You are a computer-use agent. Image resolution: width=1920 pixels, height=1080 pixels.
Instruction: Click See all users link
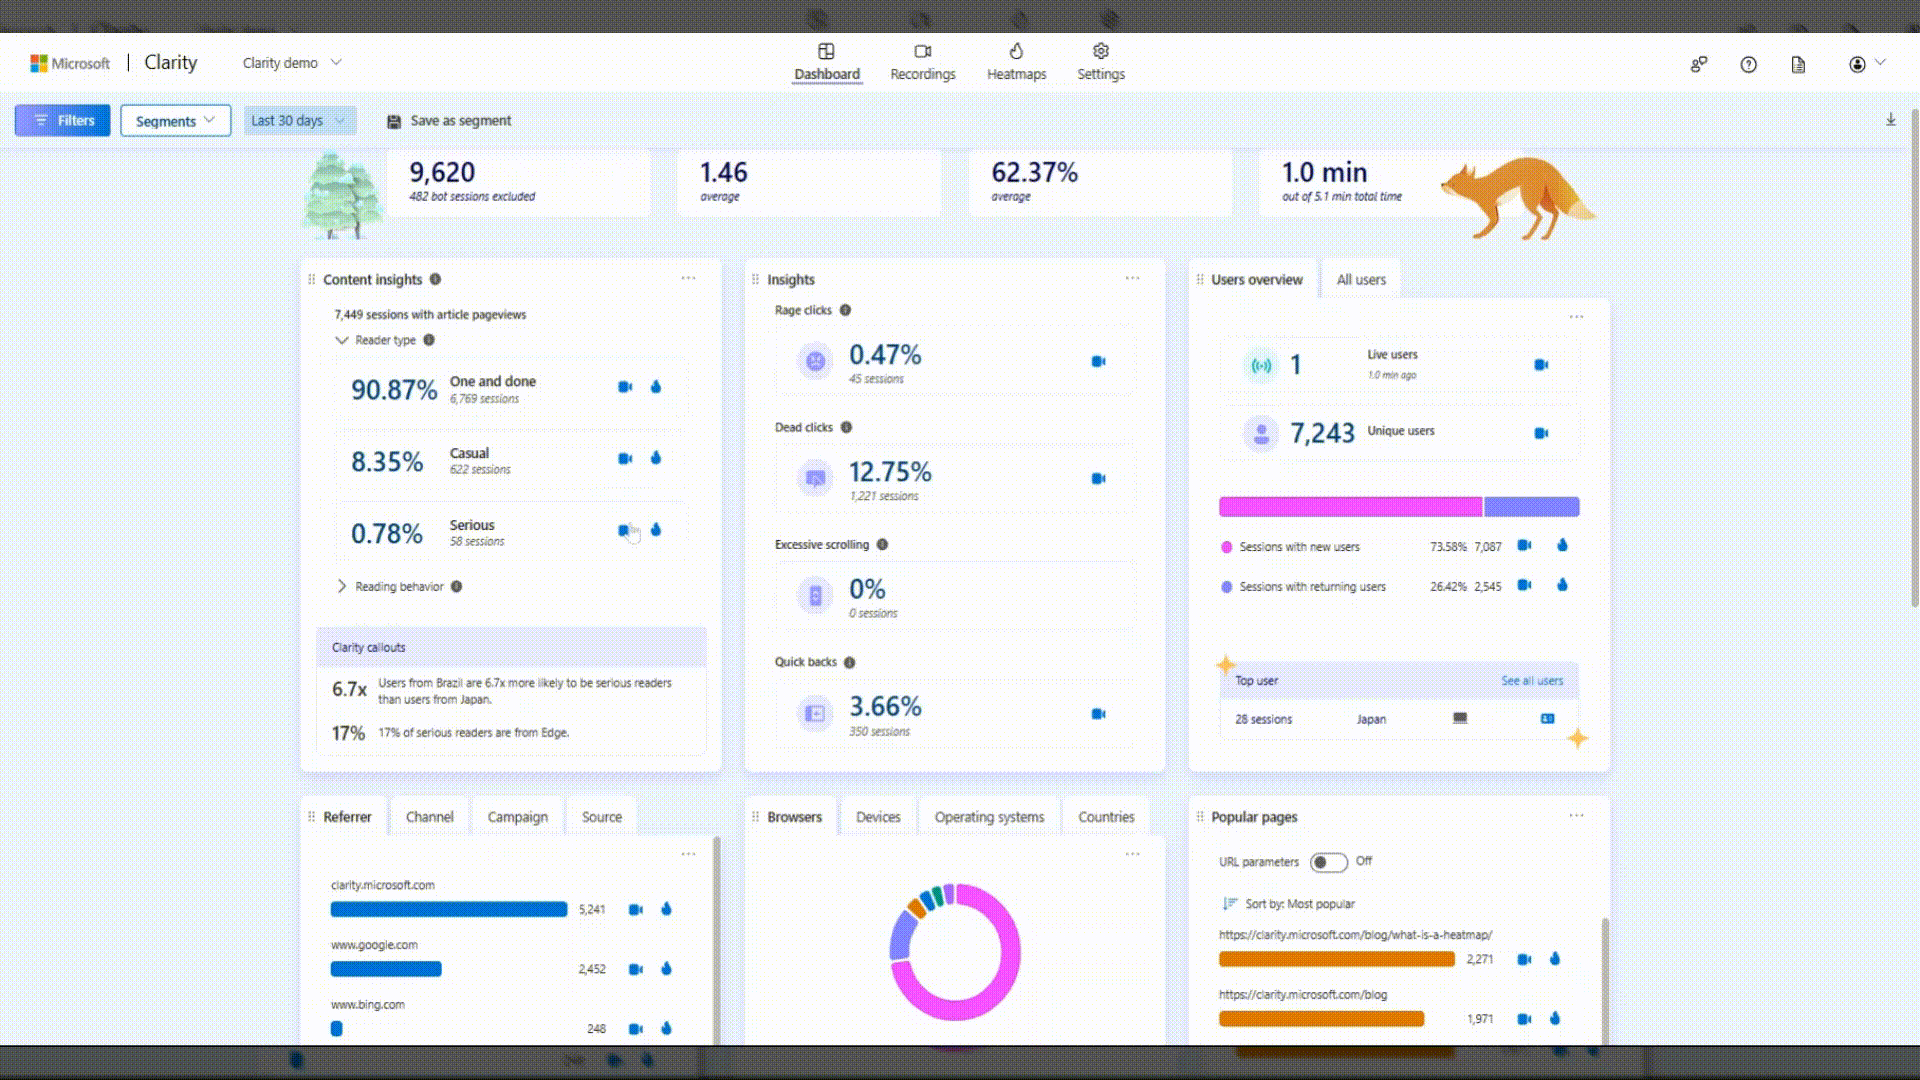[1531, 679]
